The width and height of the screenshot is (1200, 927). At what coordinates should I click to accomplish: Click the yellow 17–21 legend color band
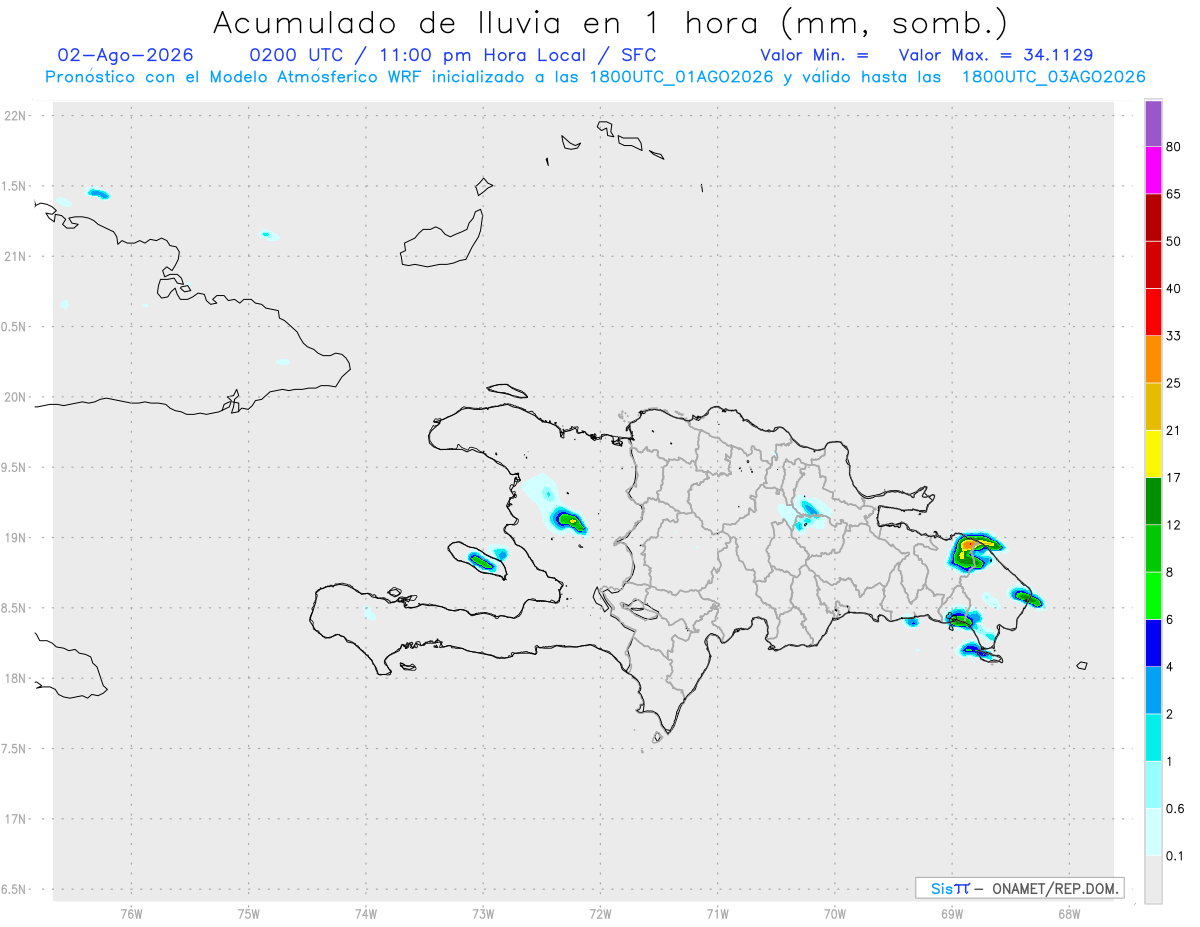[x=1153, y=454]
